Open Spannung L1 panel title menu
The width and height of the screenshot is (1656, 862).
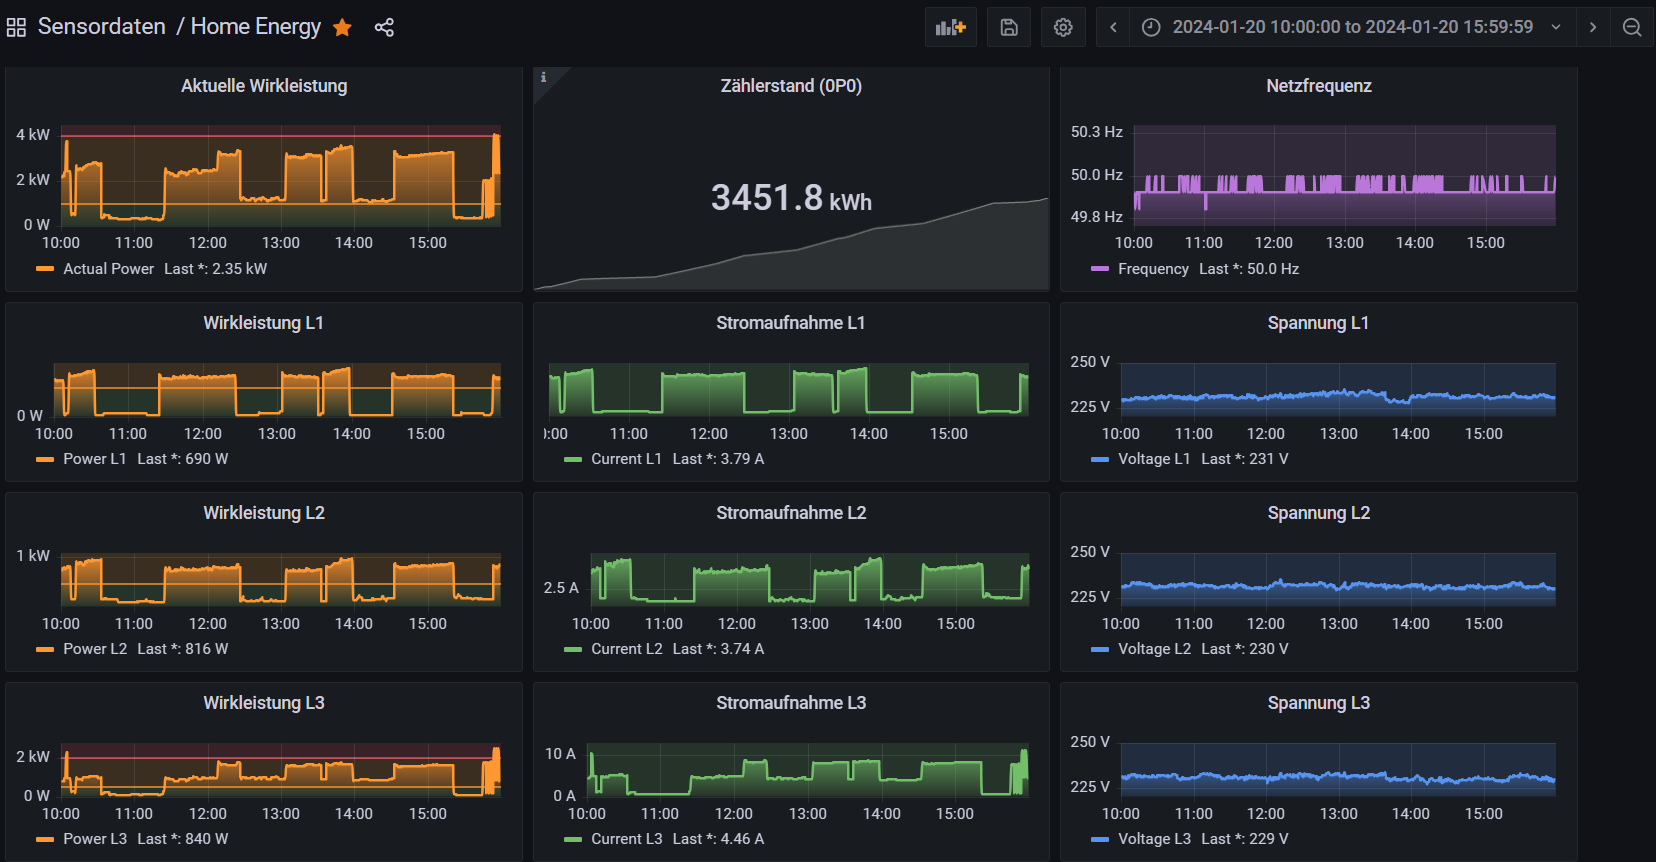1319,323
